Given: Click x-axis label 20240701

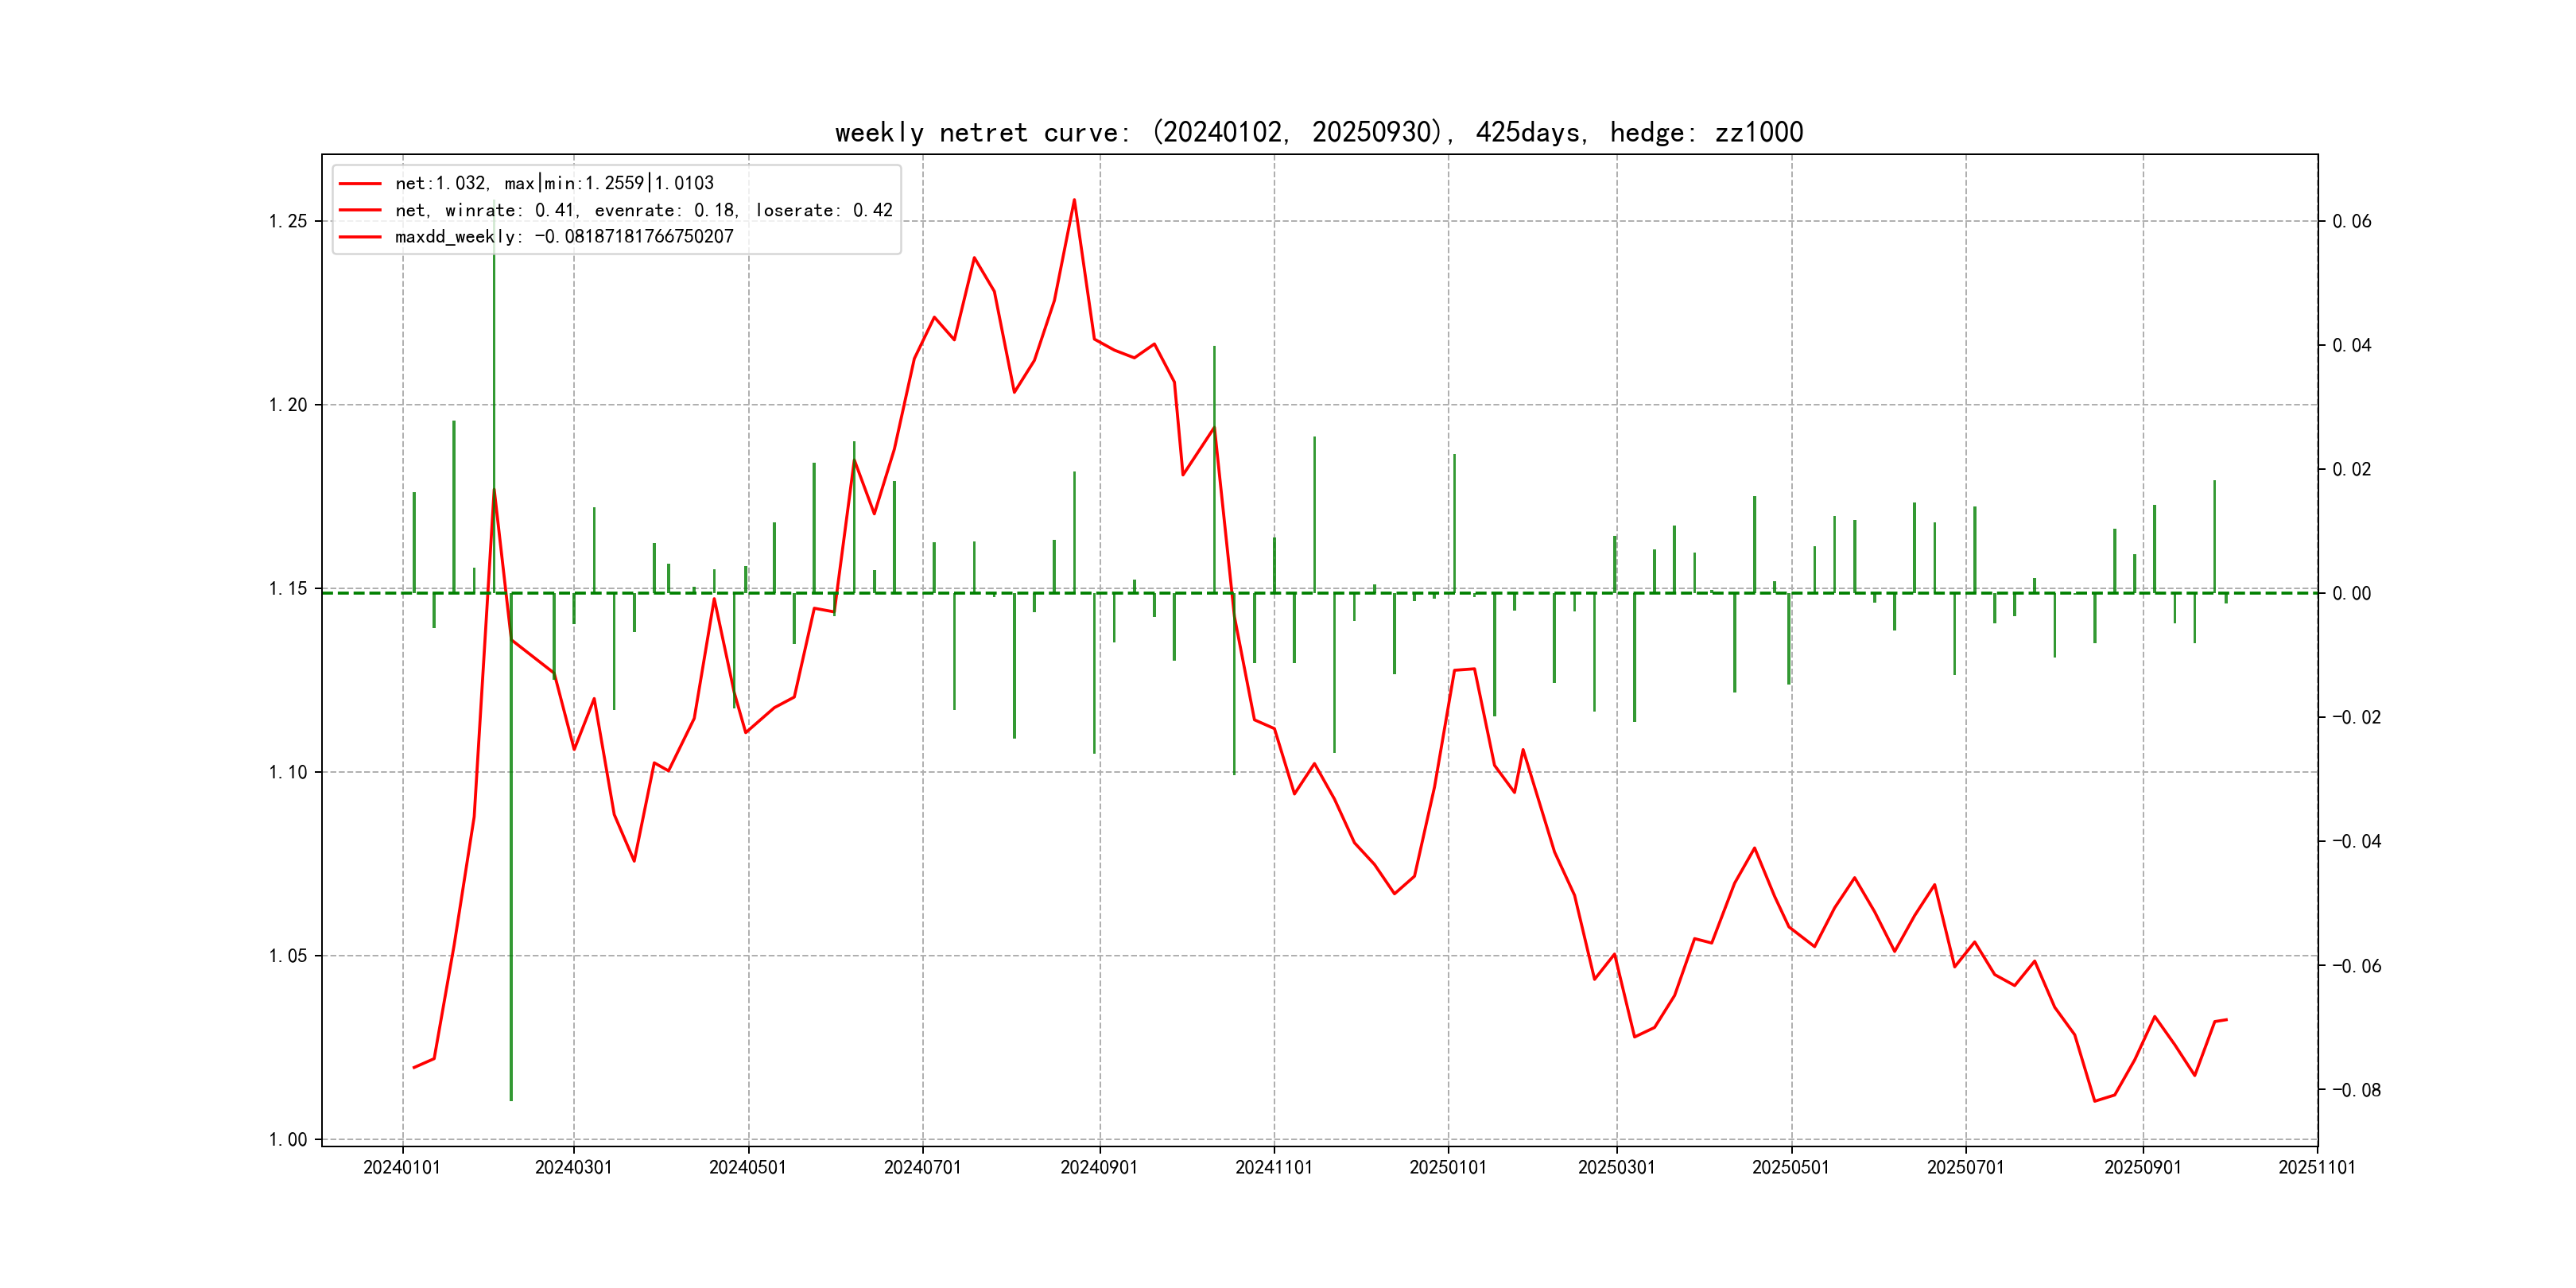Looking at the screenshot, I should point(922,1167).
